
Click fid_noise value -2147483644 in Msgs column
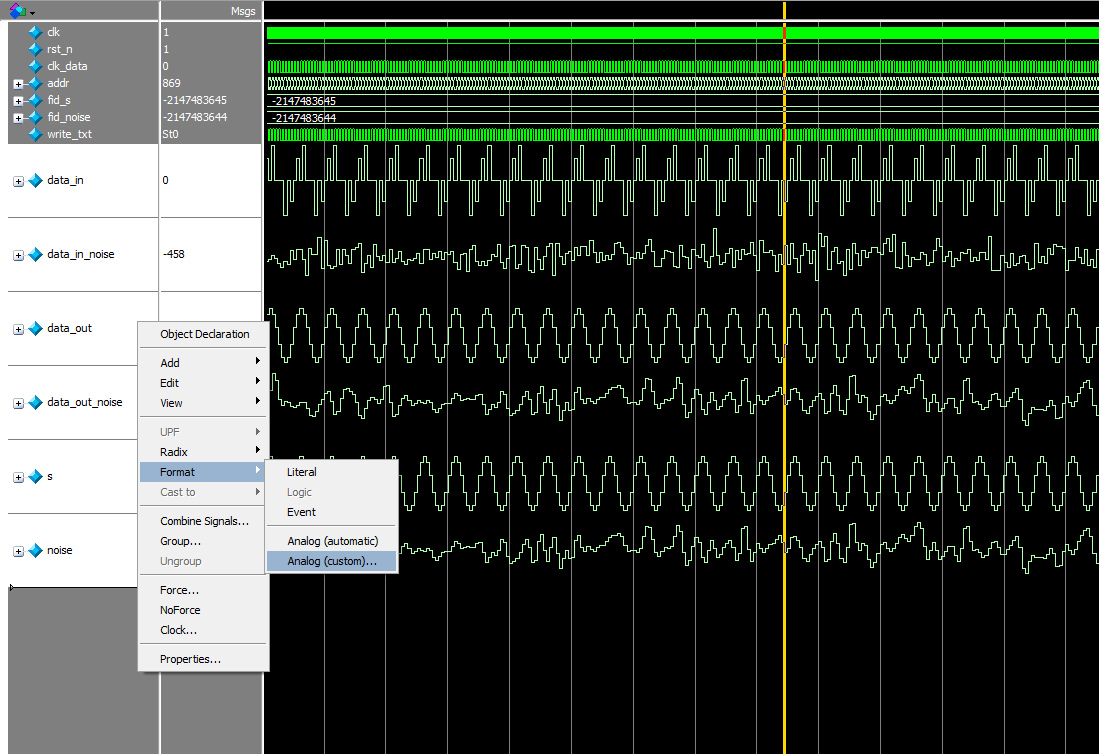(x=195, y=117)
